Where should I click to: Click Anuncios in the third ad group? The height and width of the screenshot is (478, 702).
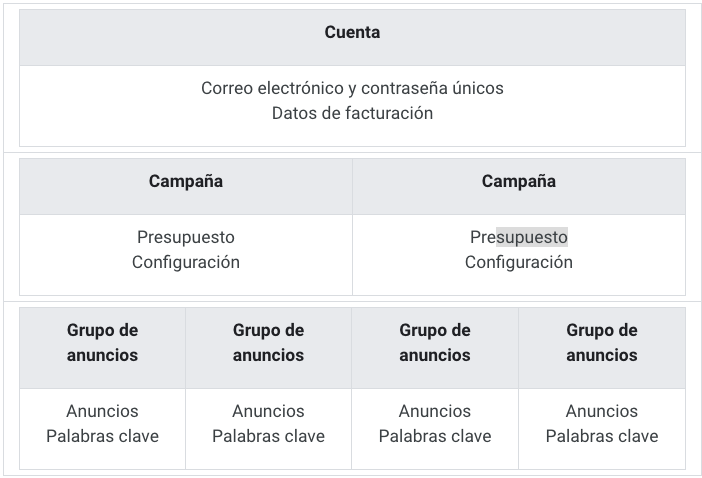click(435, 411)
